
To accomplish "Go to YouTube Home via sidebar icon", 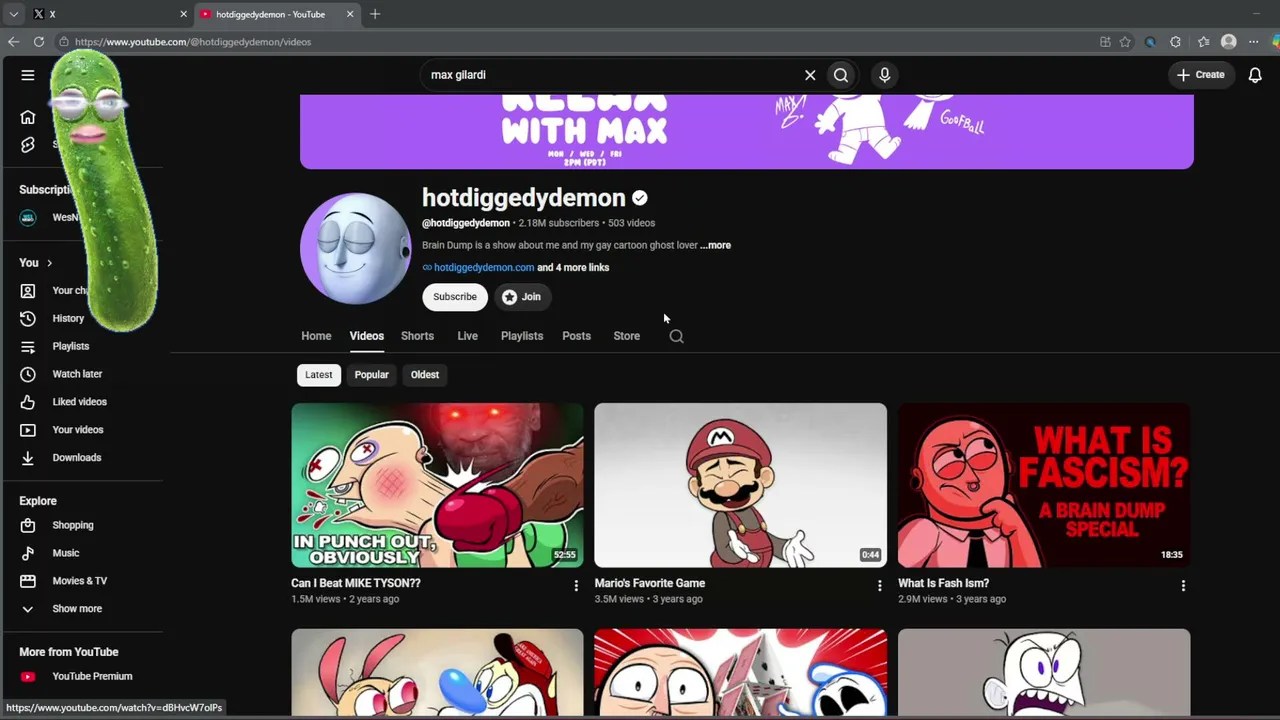I will (x=28, y=117).
